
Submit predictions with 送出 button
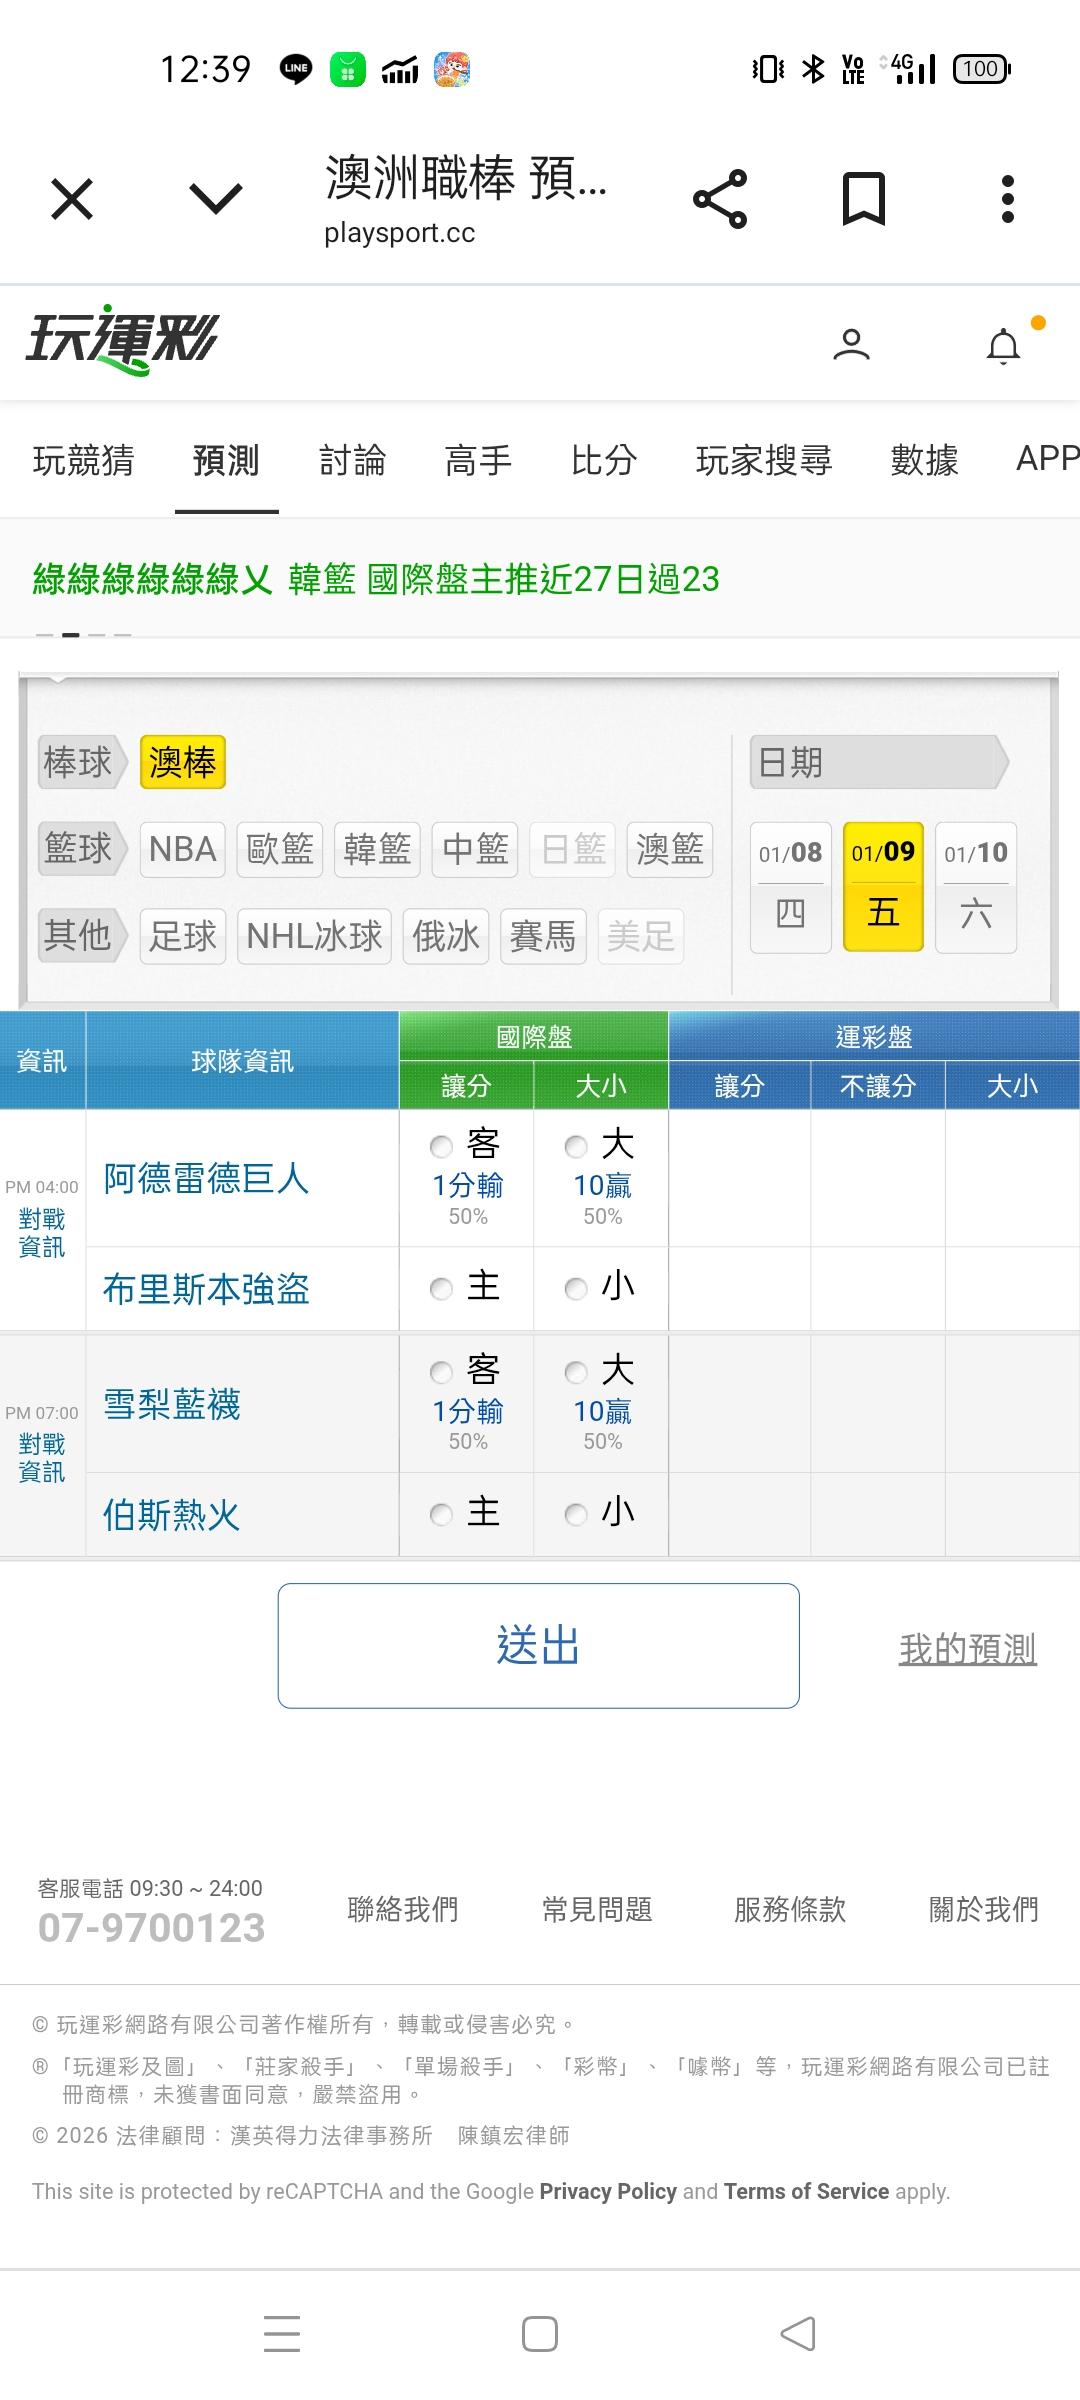point(538,1645)
